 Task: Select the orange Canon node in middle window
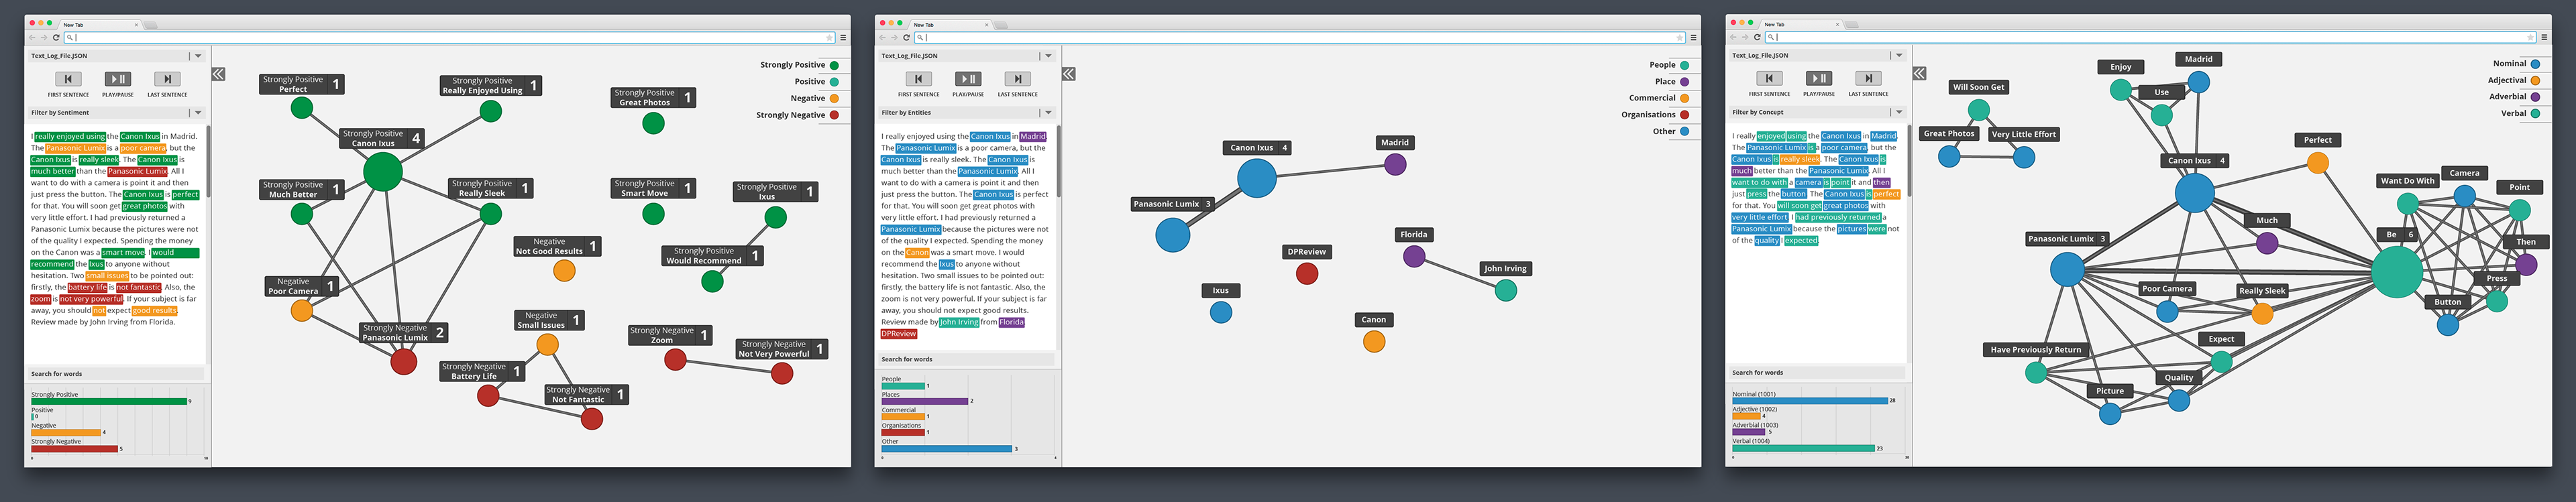pyautogui.click(x=1374, y=342)
